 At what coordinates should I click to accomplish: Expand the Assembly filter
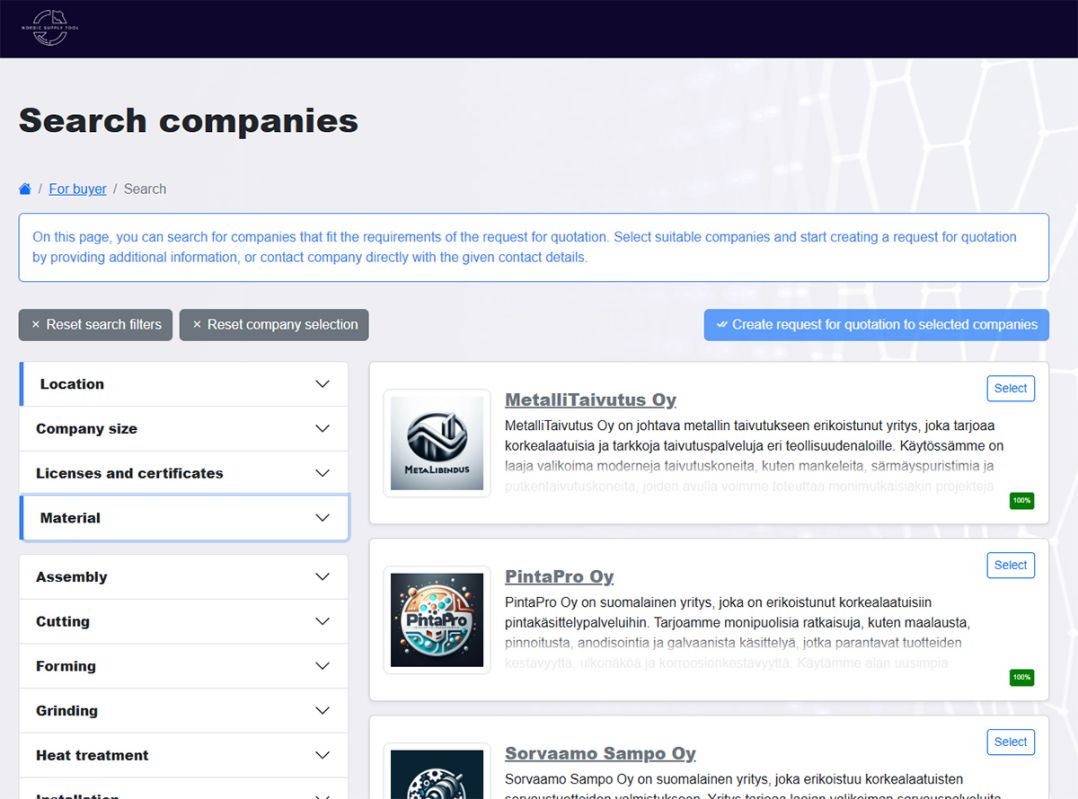point(184,577)
